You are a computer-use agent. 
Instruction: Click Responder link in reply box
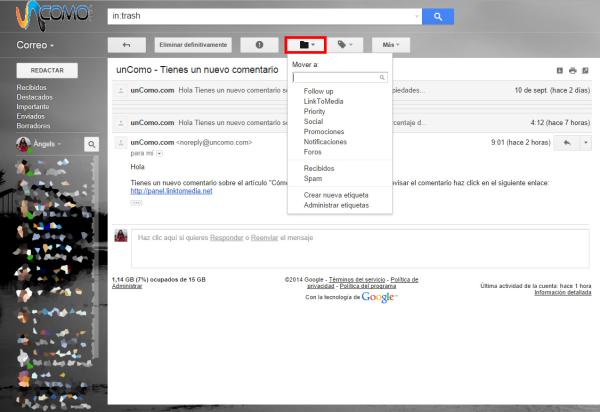point(227,238)
